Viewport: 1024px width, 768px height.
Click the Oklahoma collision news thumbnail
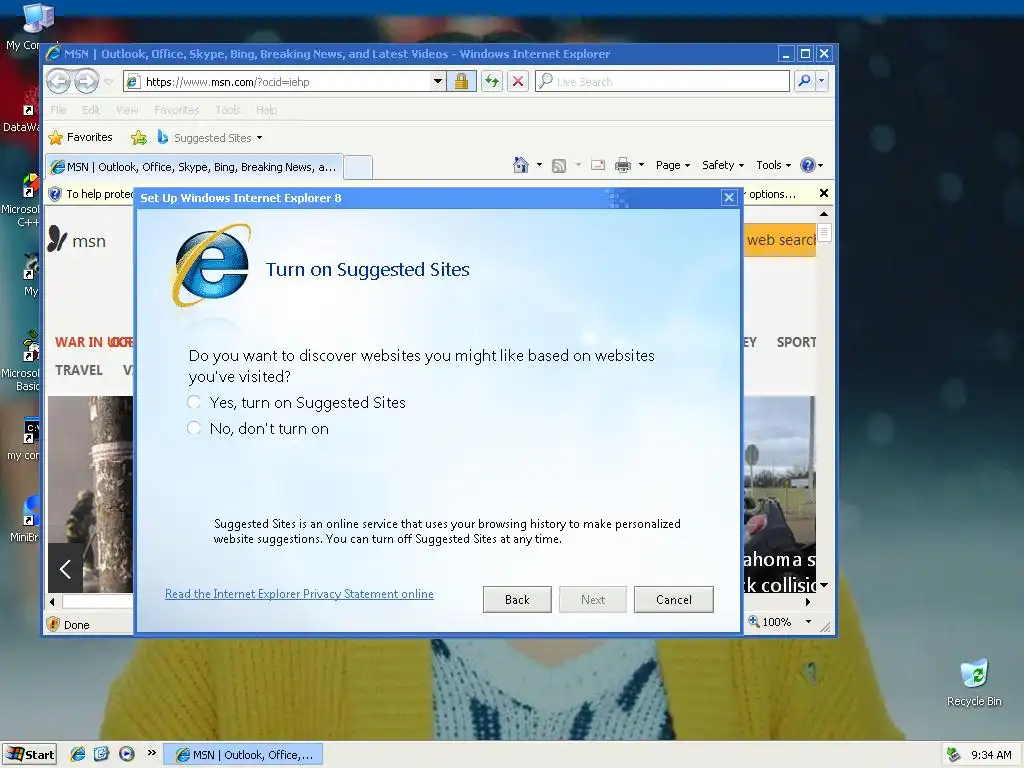[780, 494]
